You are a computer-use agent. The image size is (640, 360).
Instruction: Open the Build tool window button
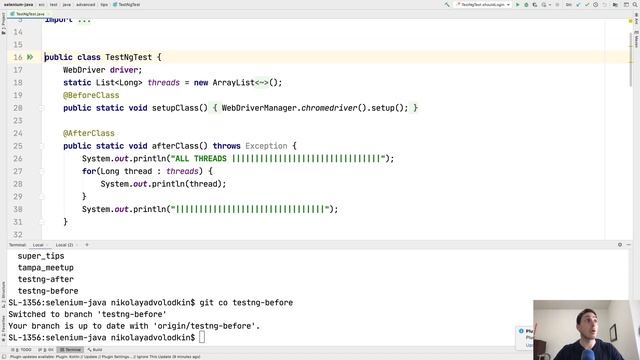(95, 350)
